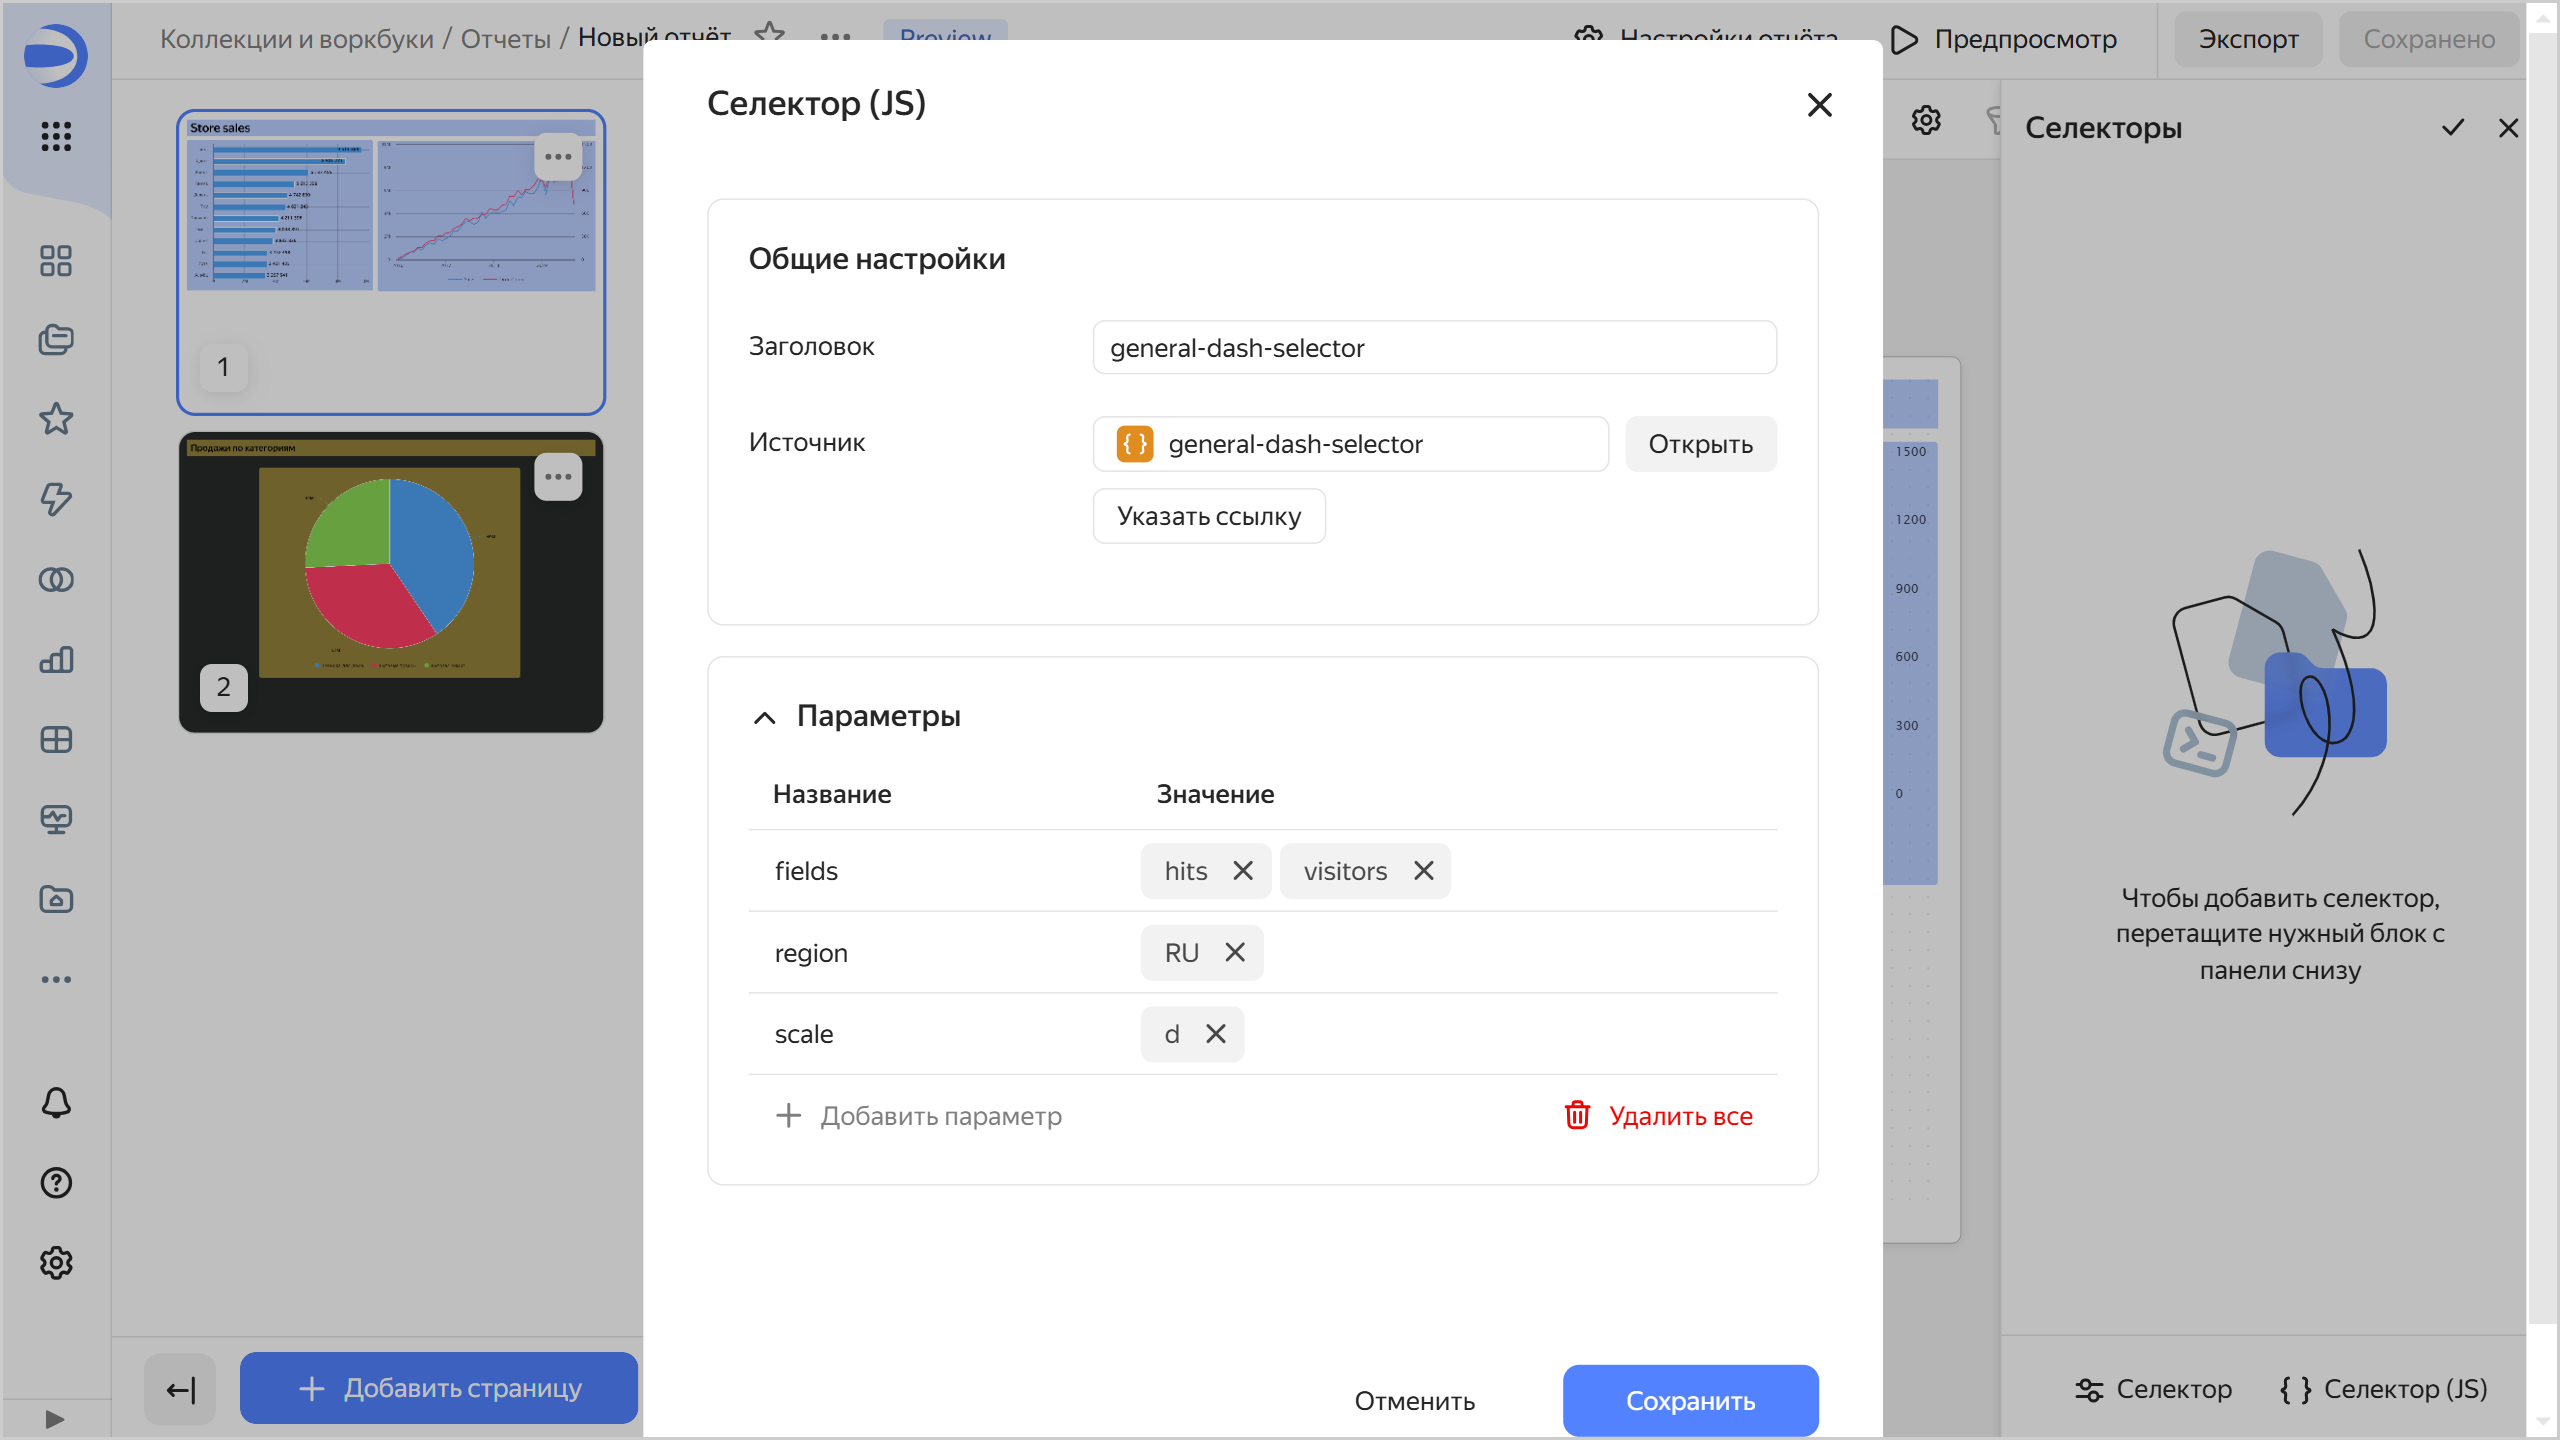Open options menu on page 2 thumbnail
This screenshot has width=2560, height=1440.
pos(558,477)
